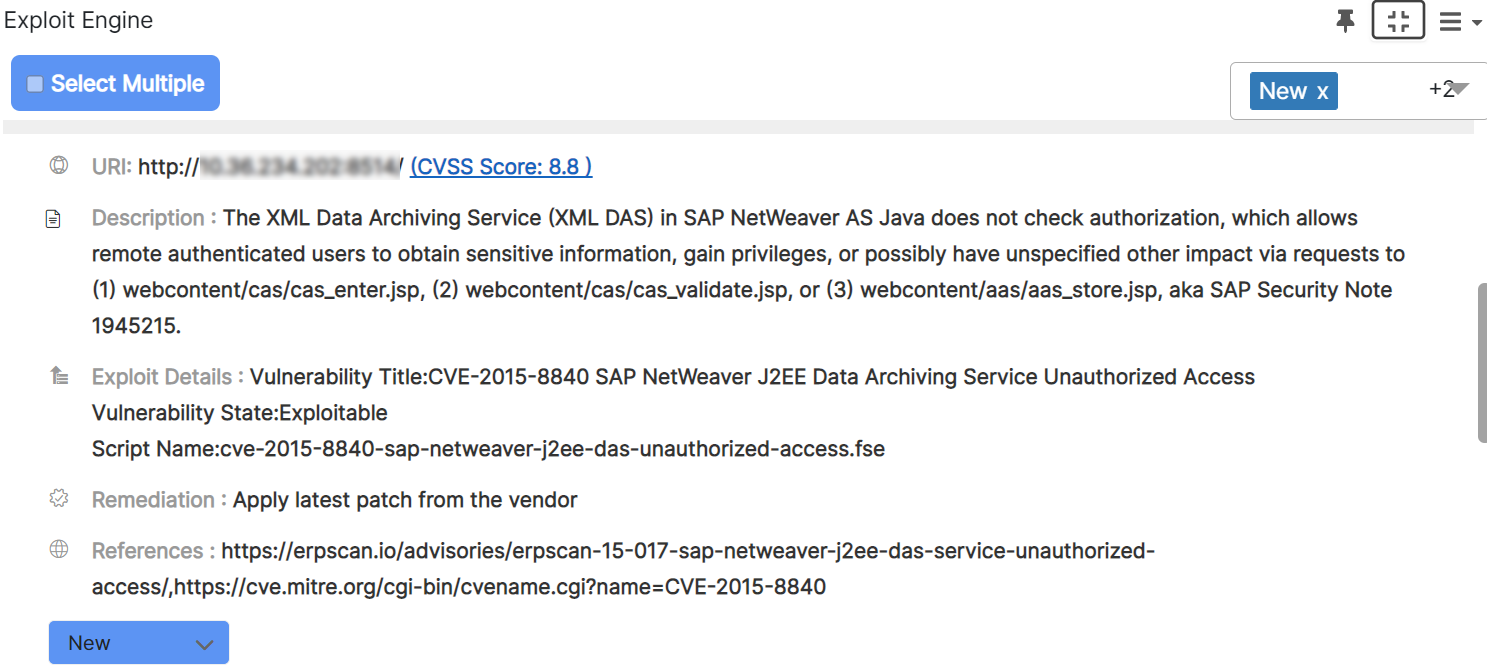
Task: Click the Remediation badge icon
Action: click(59, 498)
